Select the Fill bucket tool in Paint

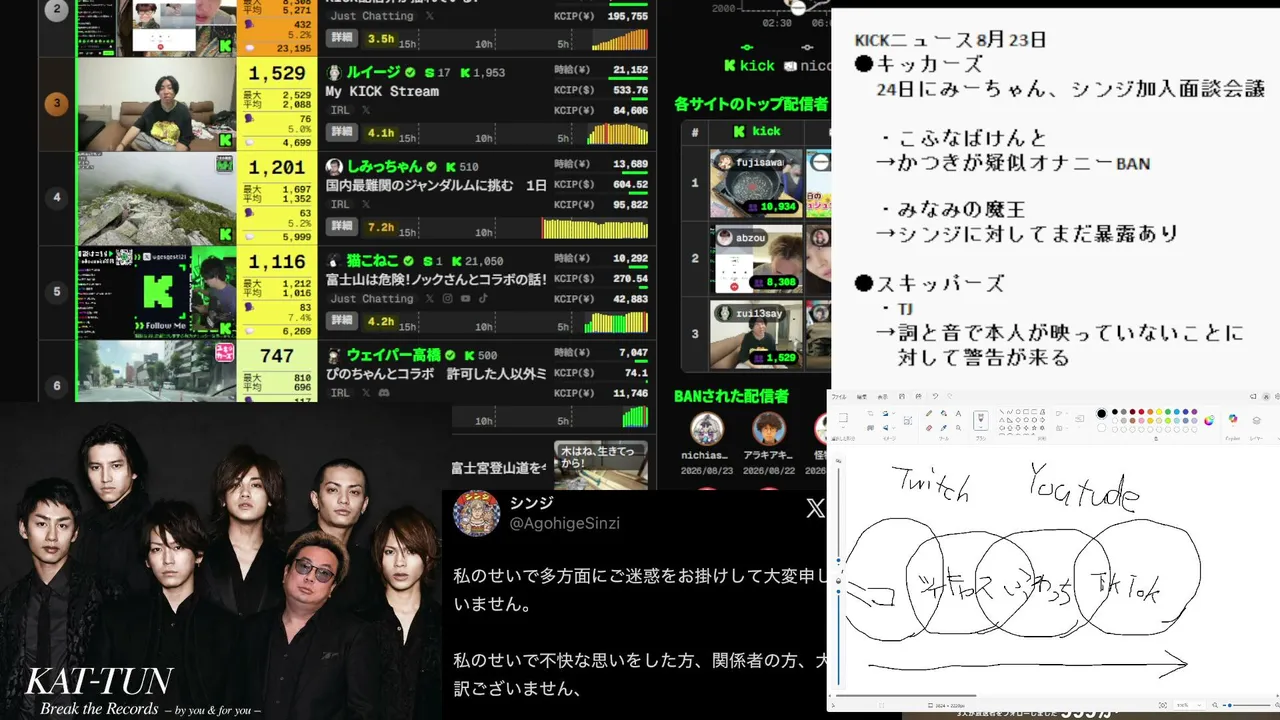tap(944, 413)
